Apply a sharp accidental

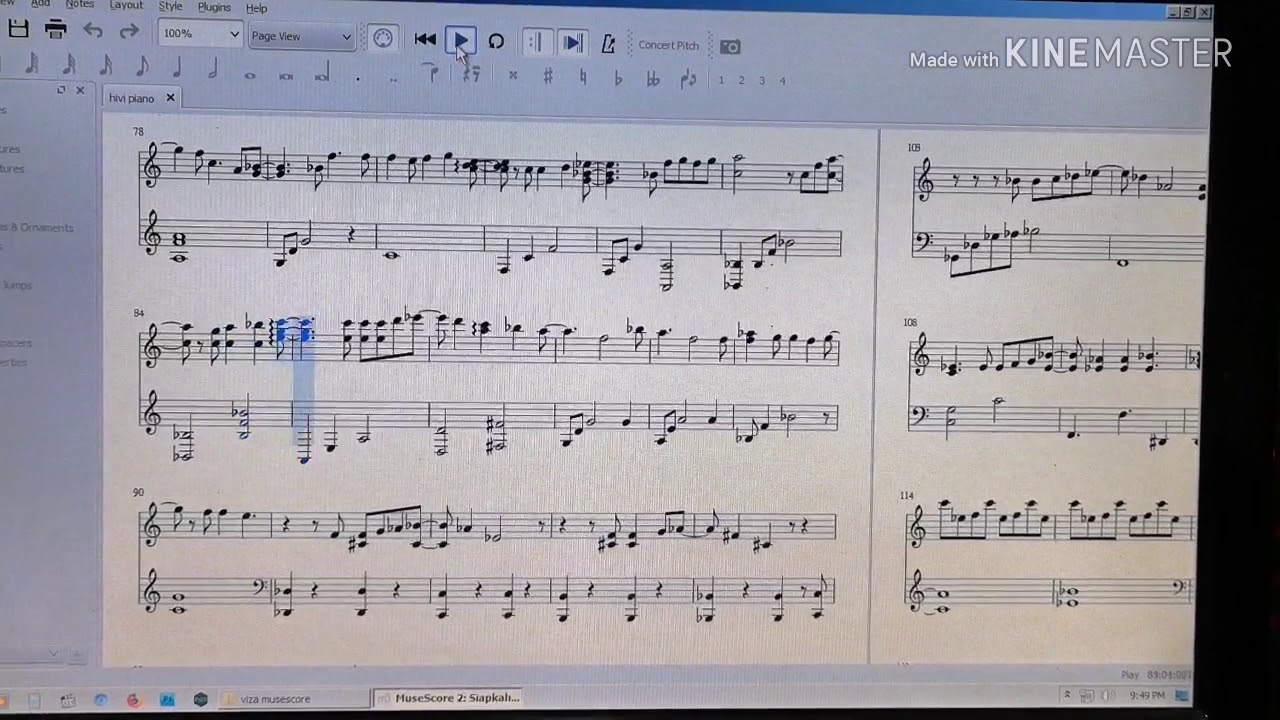point(548,76)
